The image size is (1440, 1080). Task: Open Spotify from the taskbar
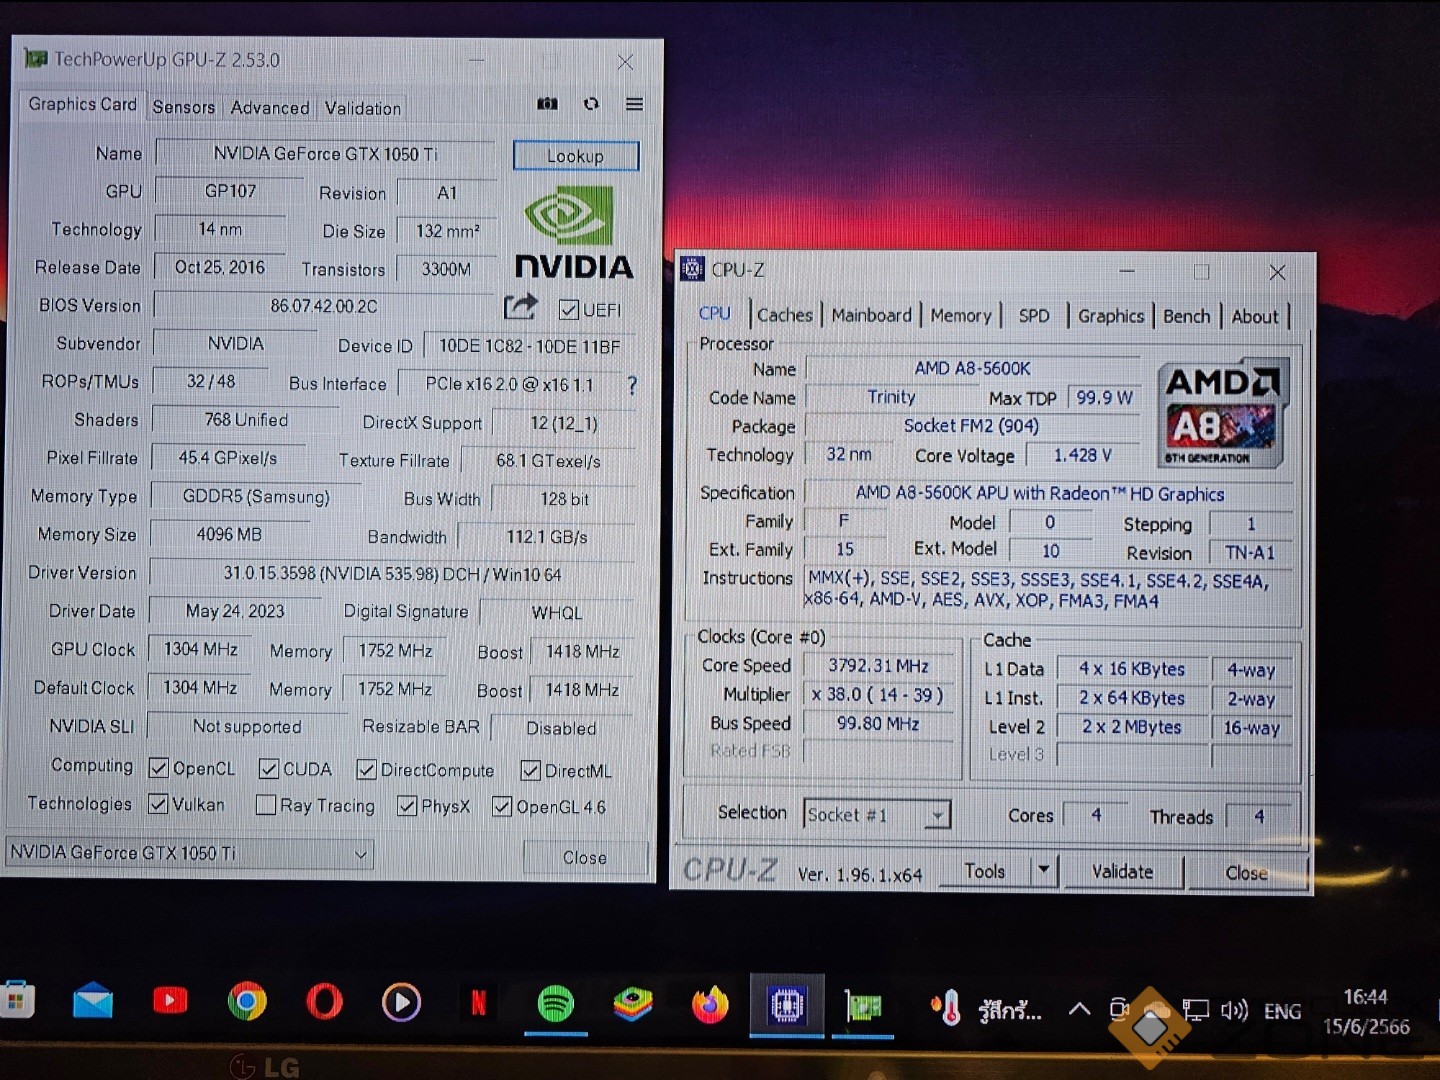[x=555, y=1003]
